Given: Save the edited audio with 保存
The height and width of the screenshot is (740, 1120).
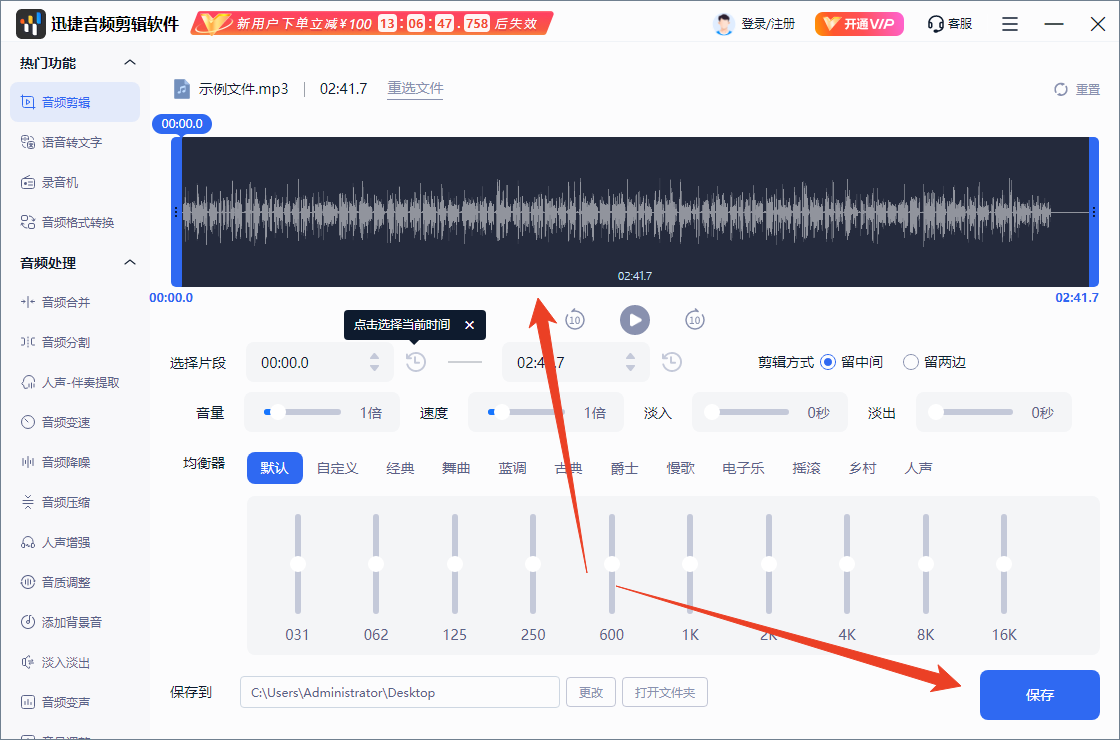Looking at the screenshot, I should [x=1039, y=694].
